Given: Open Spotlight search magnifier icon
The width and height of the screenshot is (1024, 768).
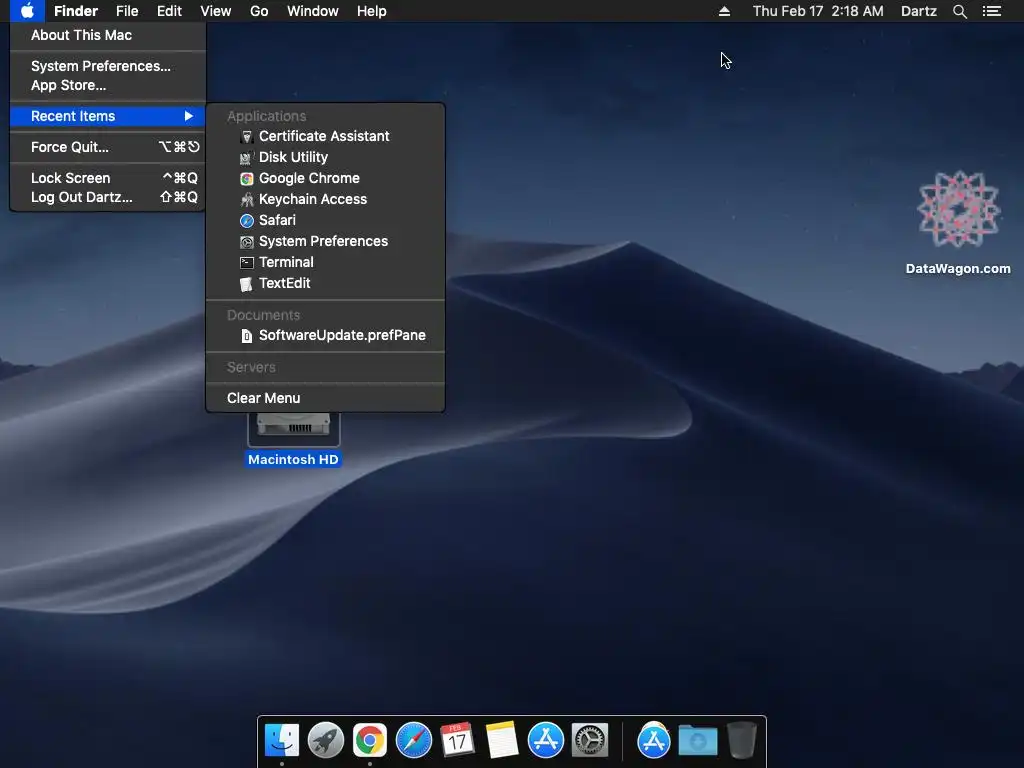Looking at the screenshot, I should (959, 11).
